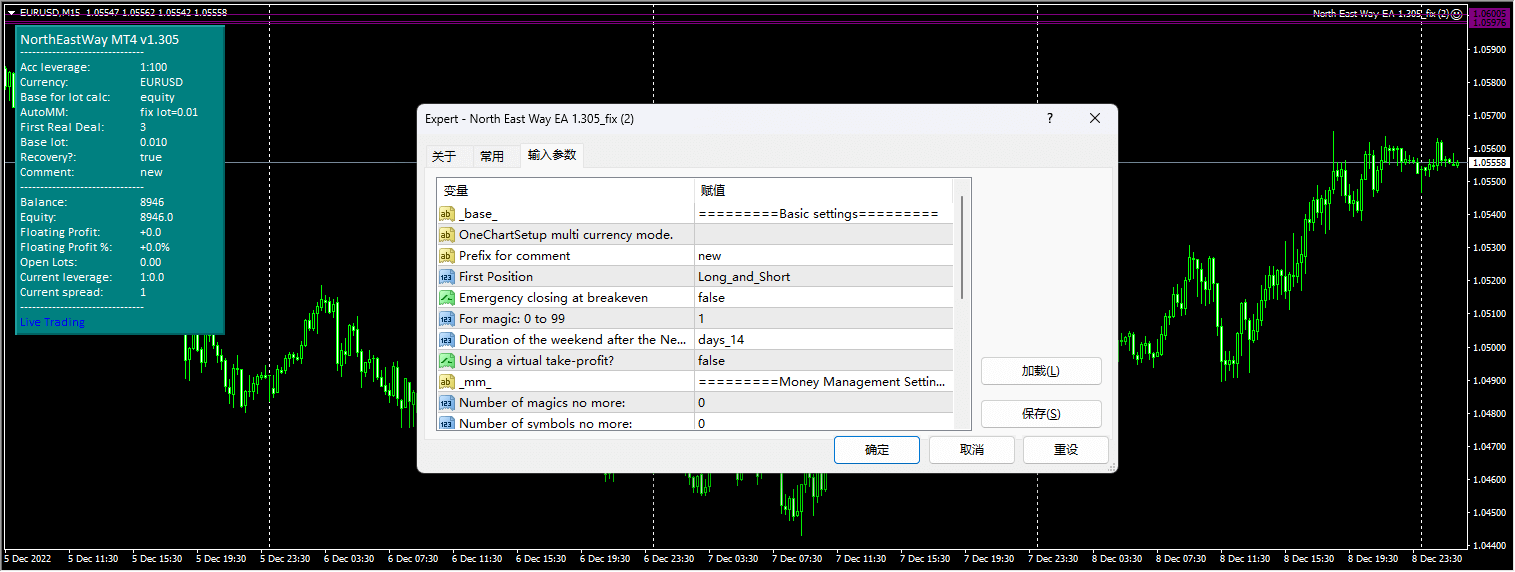Switch to the 关于 tab
Viewport: 1515px width, 572px height.
click(x=444, y=156)
